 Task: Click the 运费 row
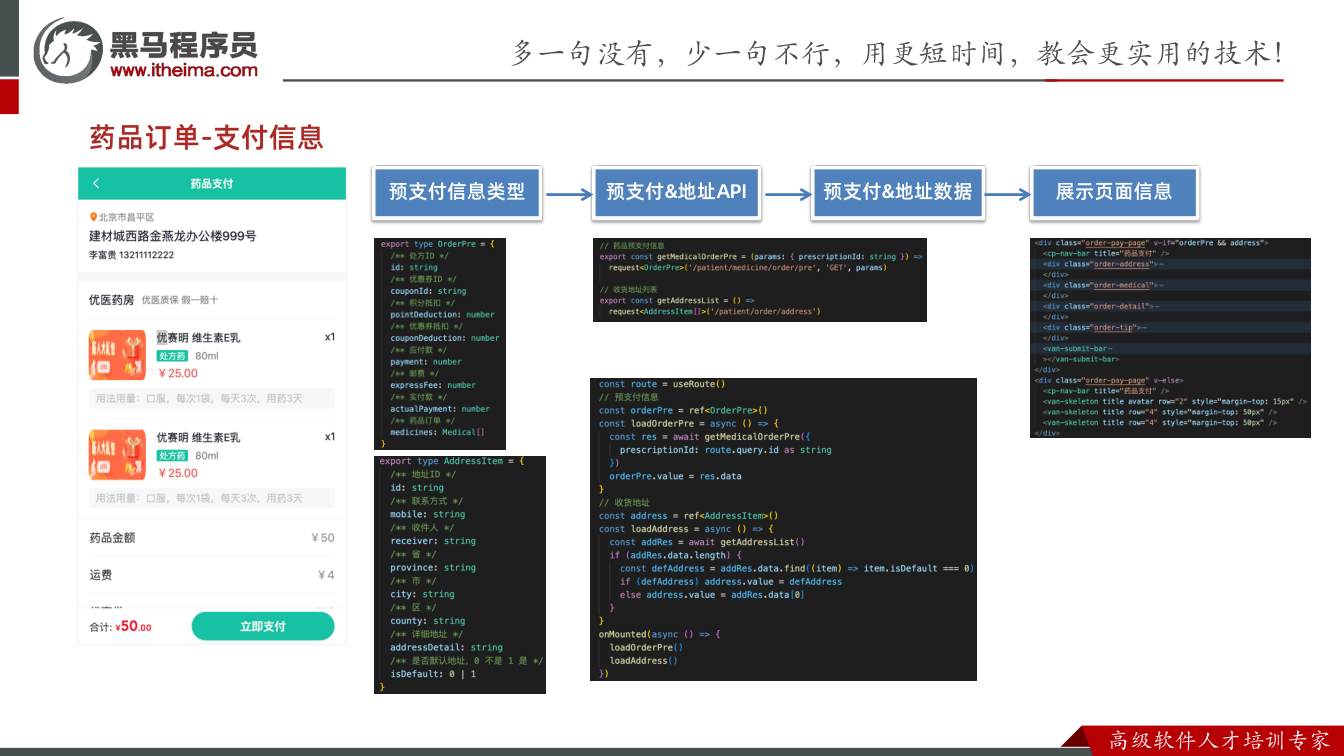tap(212, 575)
